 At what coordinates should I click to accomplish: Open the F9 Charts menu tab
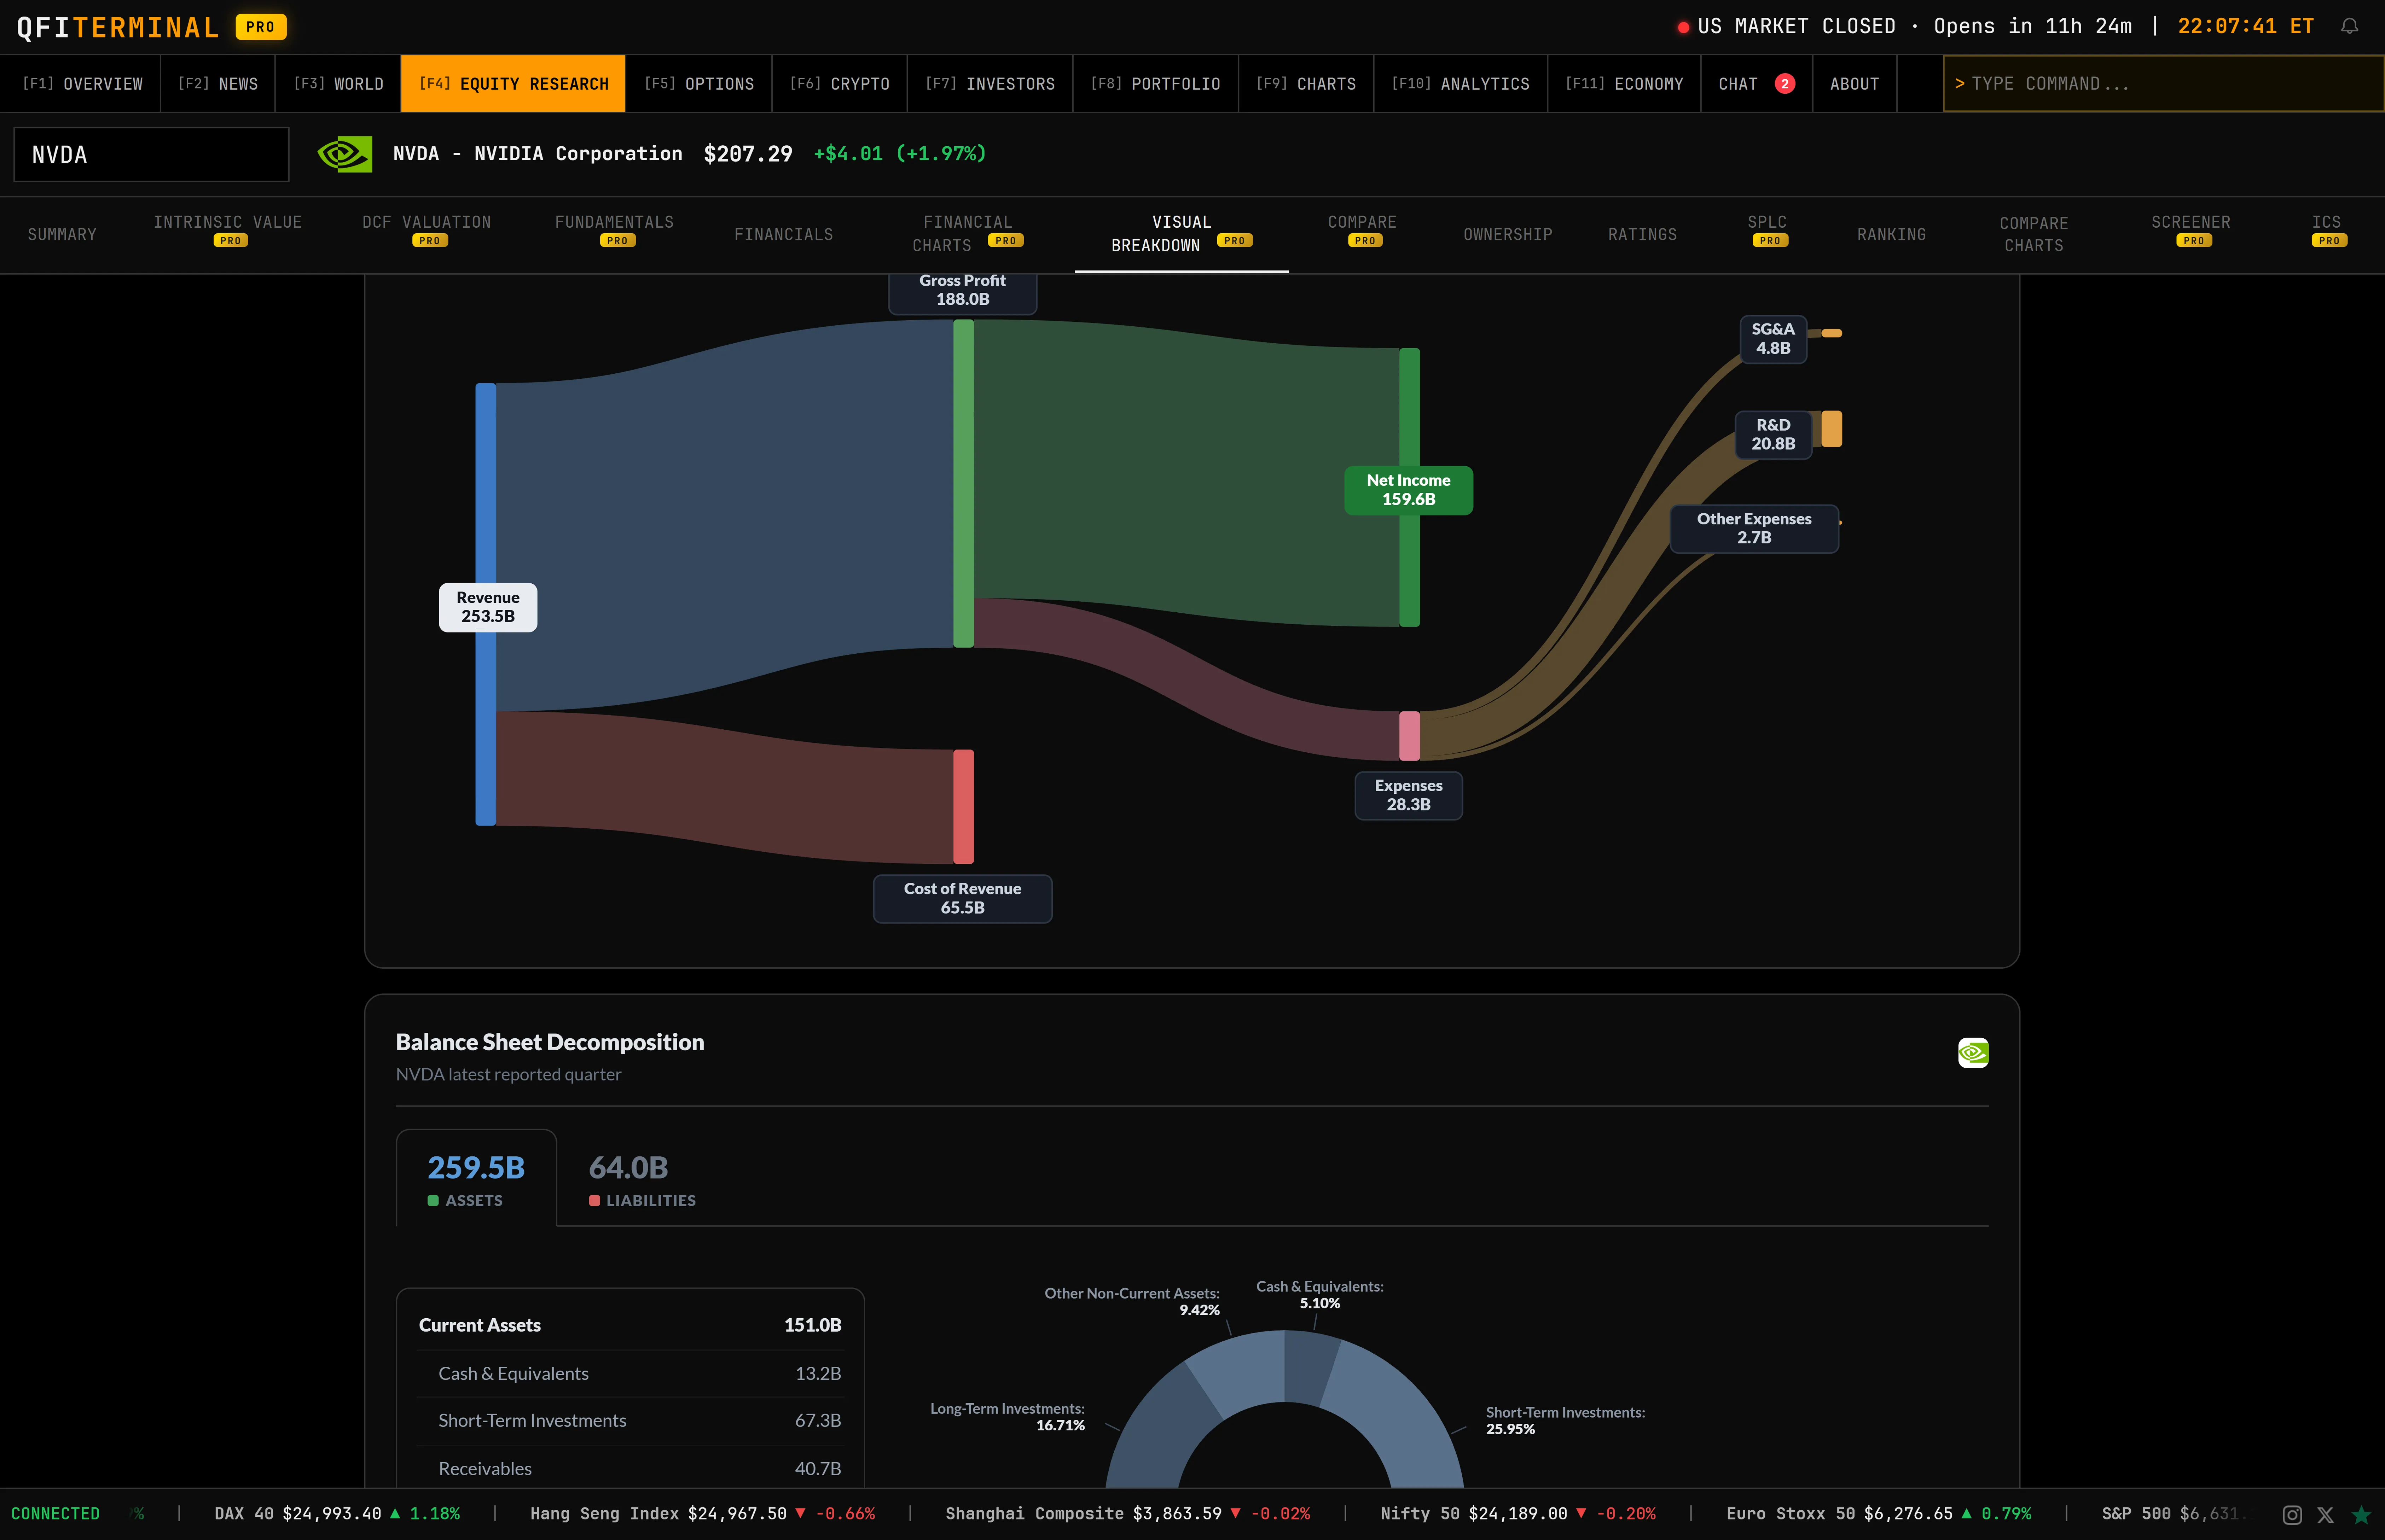(x=1306, y=84)
